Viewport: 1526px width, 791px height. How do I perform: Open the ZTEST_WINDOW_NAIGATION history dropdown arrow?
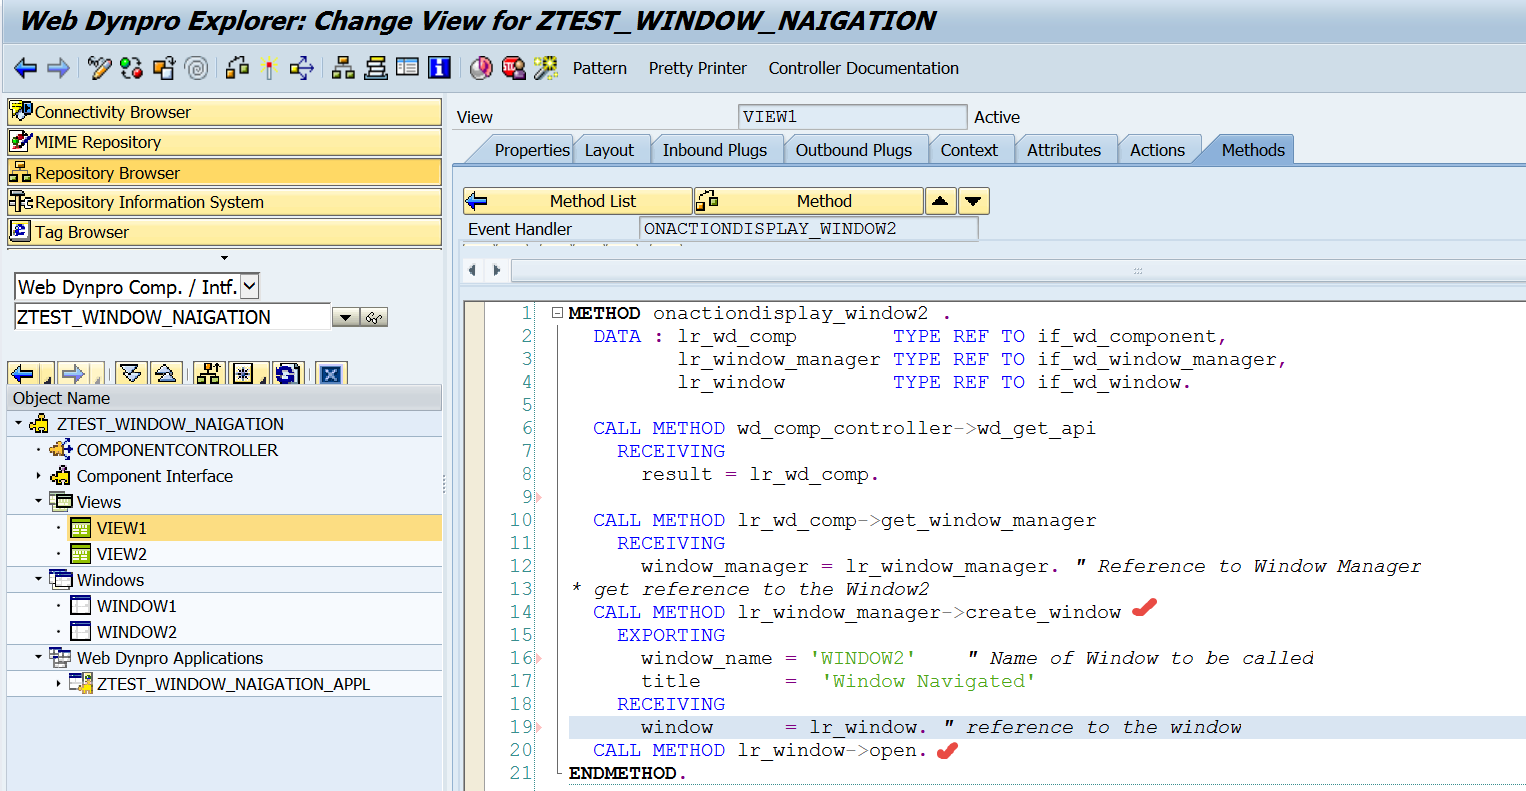(x=344, y=318)
